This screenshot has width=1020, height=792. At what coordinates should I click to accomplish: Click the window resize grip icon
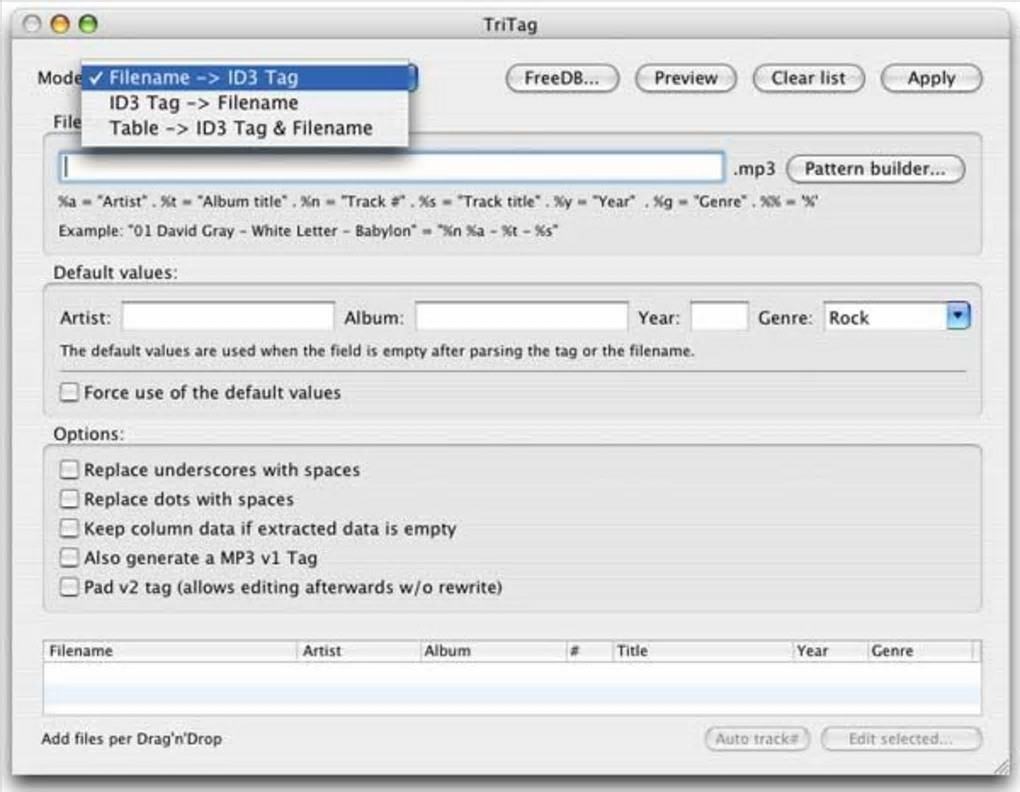pos(1001,767)
